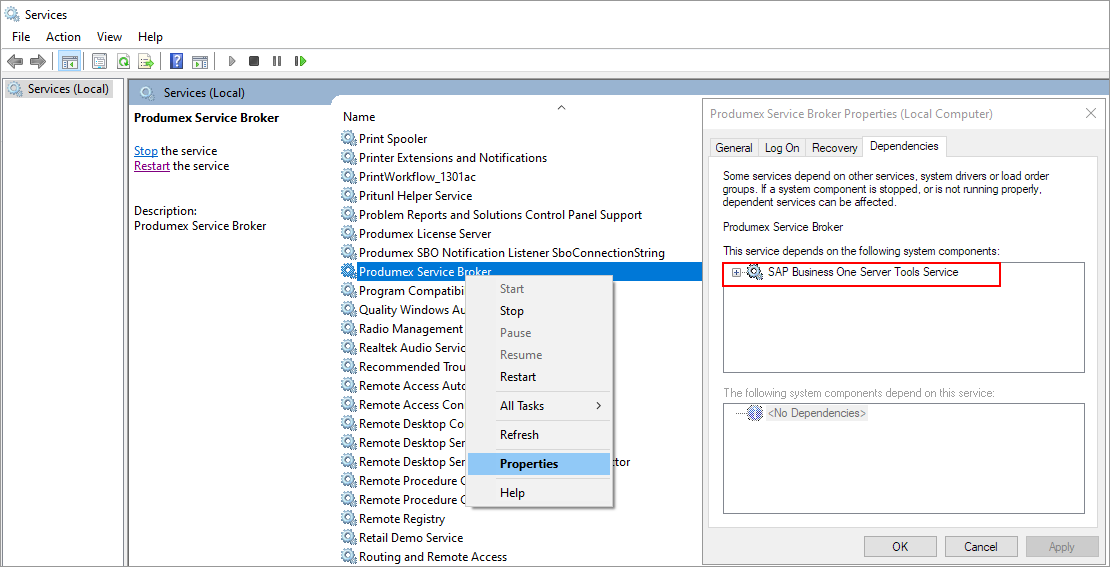Click the Show/Hide Console Tree toolbar icon
Screen dimensions: 1110x567
coord(70,61)
